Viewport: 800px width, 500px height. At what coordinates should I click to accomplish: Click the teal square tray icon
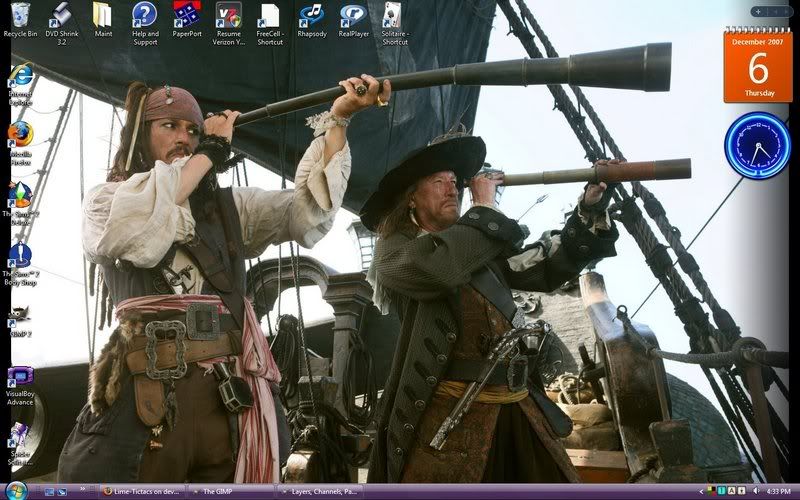[x=722, y=492]
